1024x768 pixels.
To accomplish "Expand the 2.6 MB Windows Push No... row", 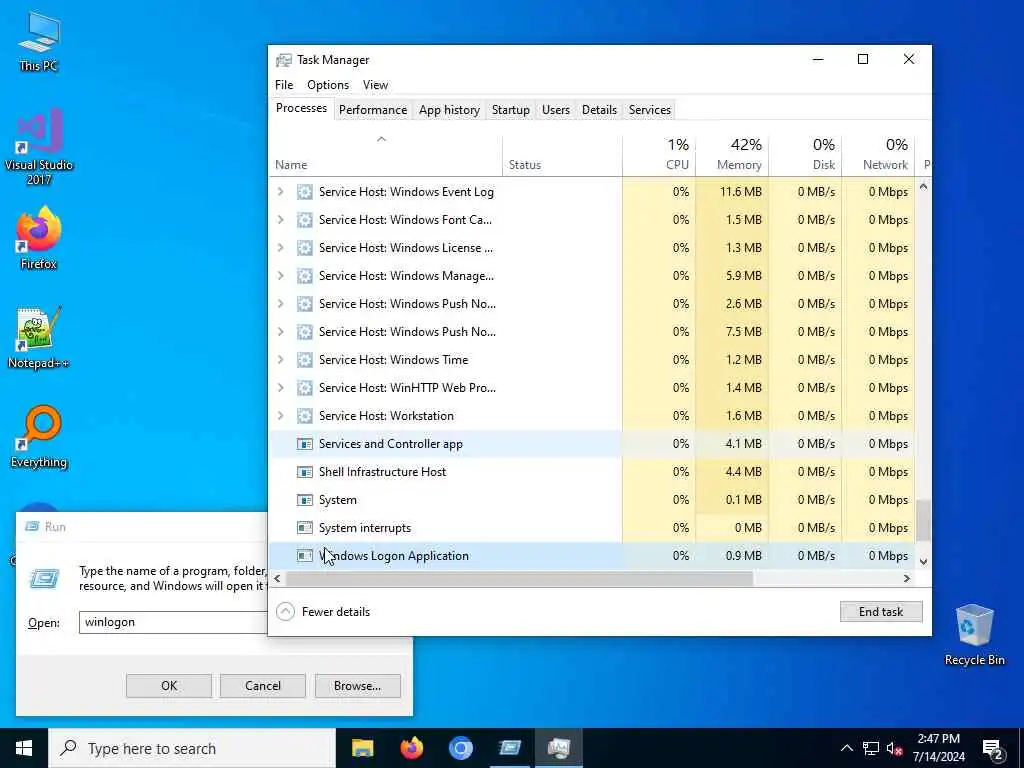I will tap(281, 304).
